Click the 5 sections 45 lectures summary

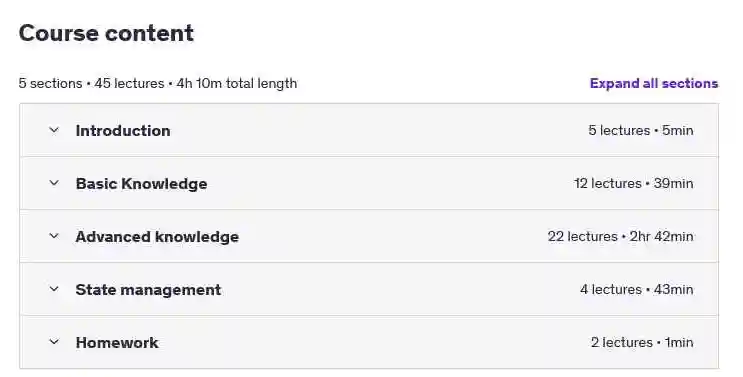pos(158,83)
